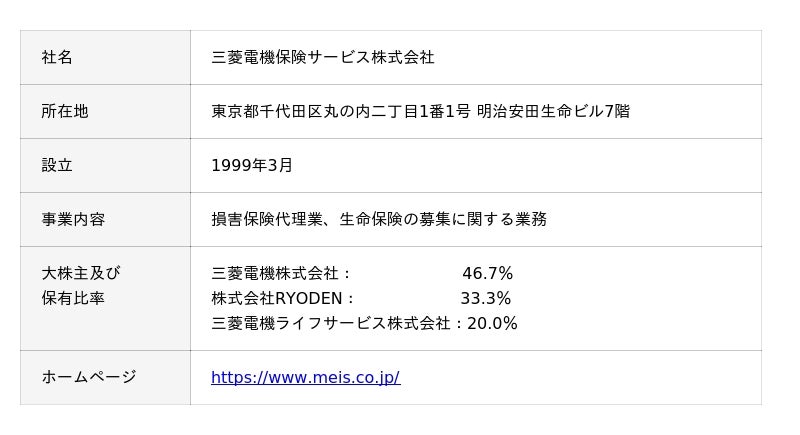Click the 1999年3月 establishment date
Screen dimensions: 800x435
pos(252,165)
